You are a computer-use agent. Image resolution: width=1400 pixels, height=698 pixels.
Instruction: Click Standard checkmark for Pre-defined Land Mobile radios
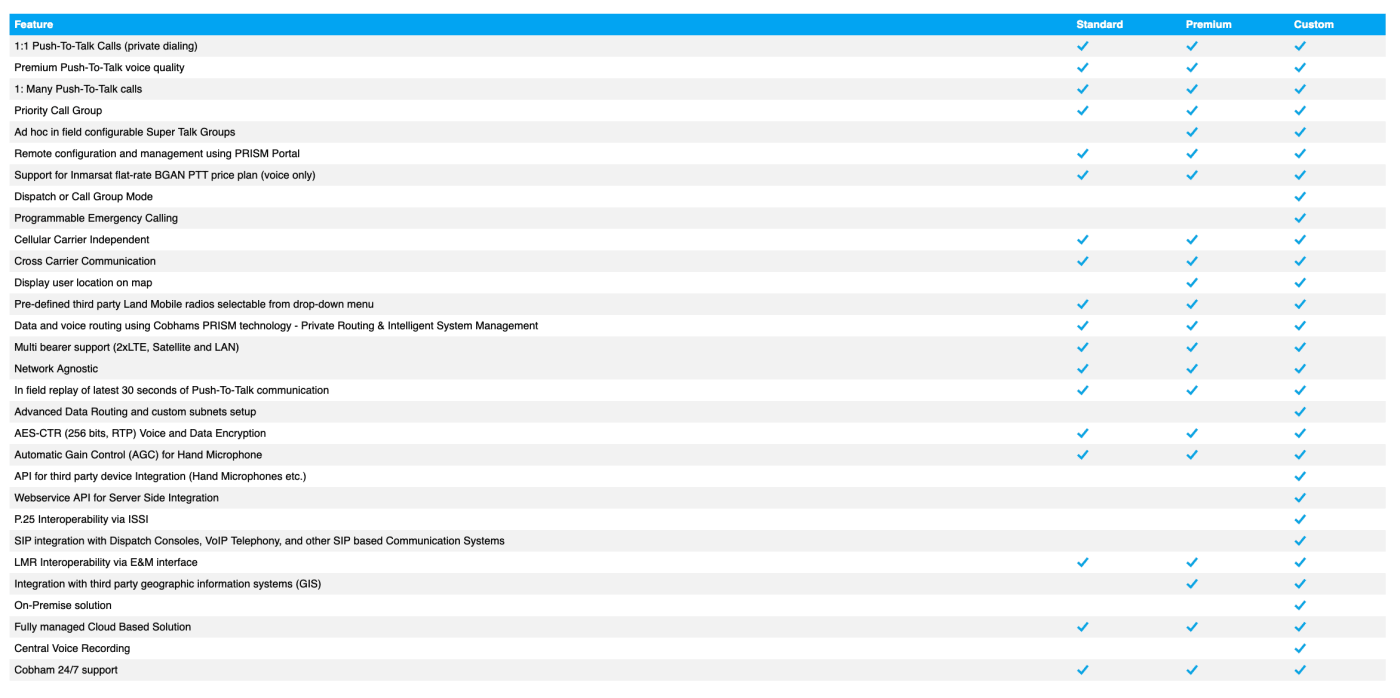[1082, 304]
